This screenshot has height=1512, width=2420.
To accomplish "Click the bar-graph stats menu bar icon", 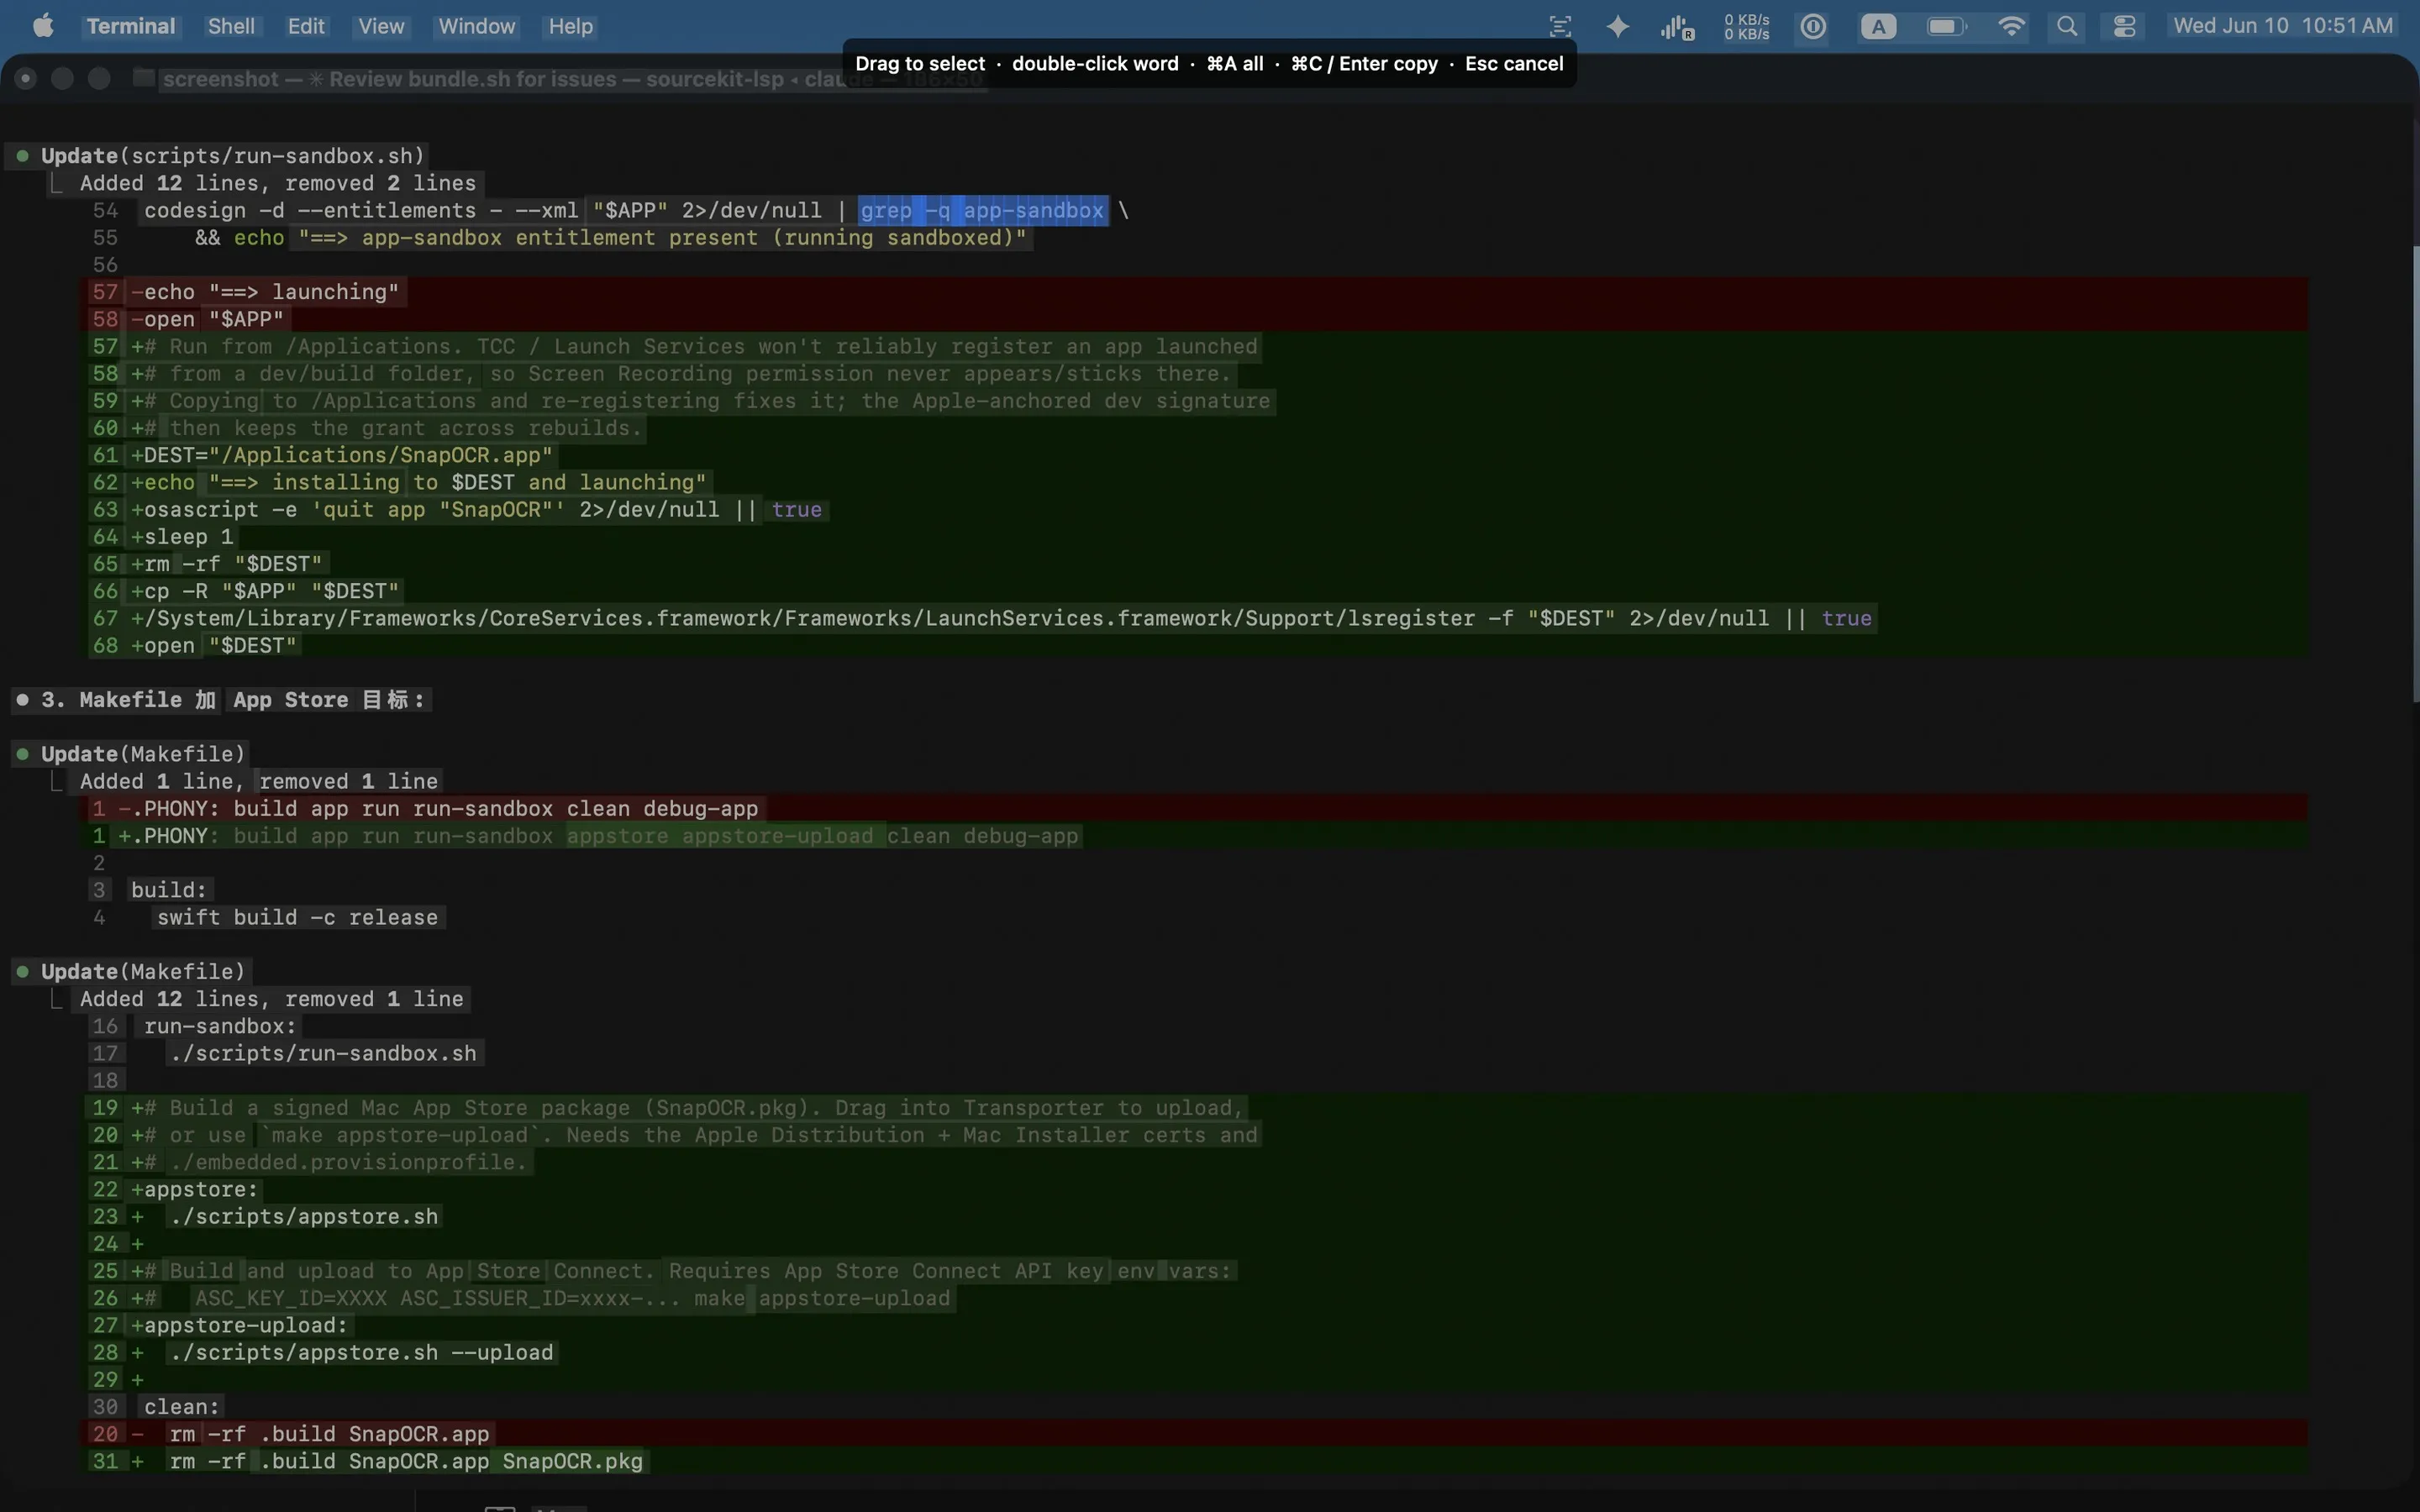I will 1677,27.
